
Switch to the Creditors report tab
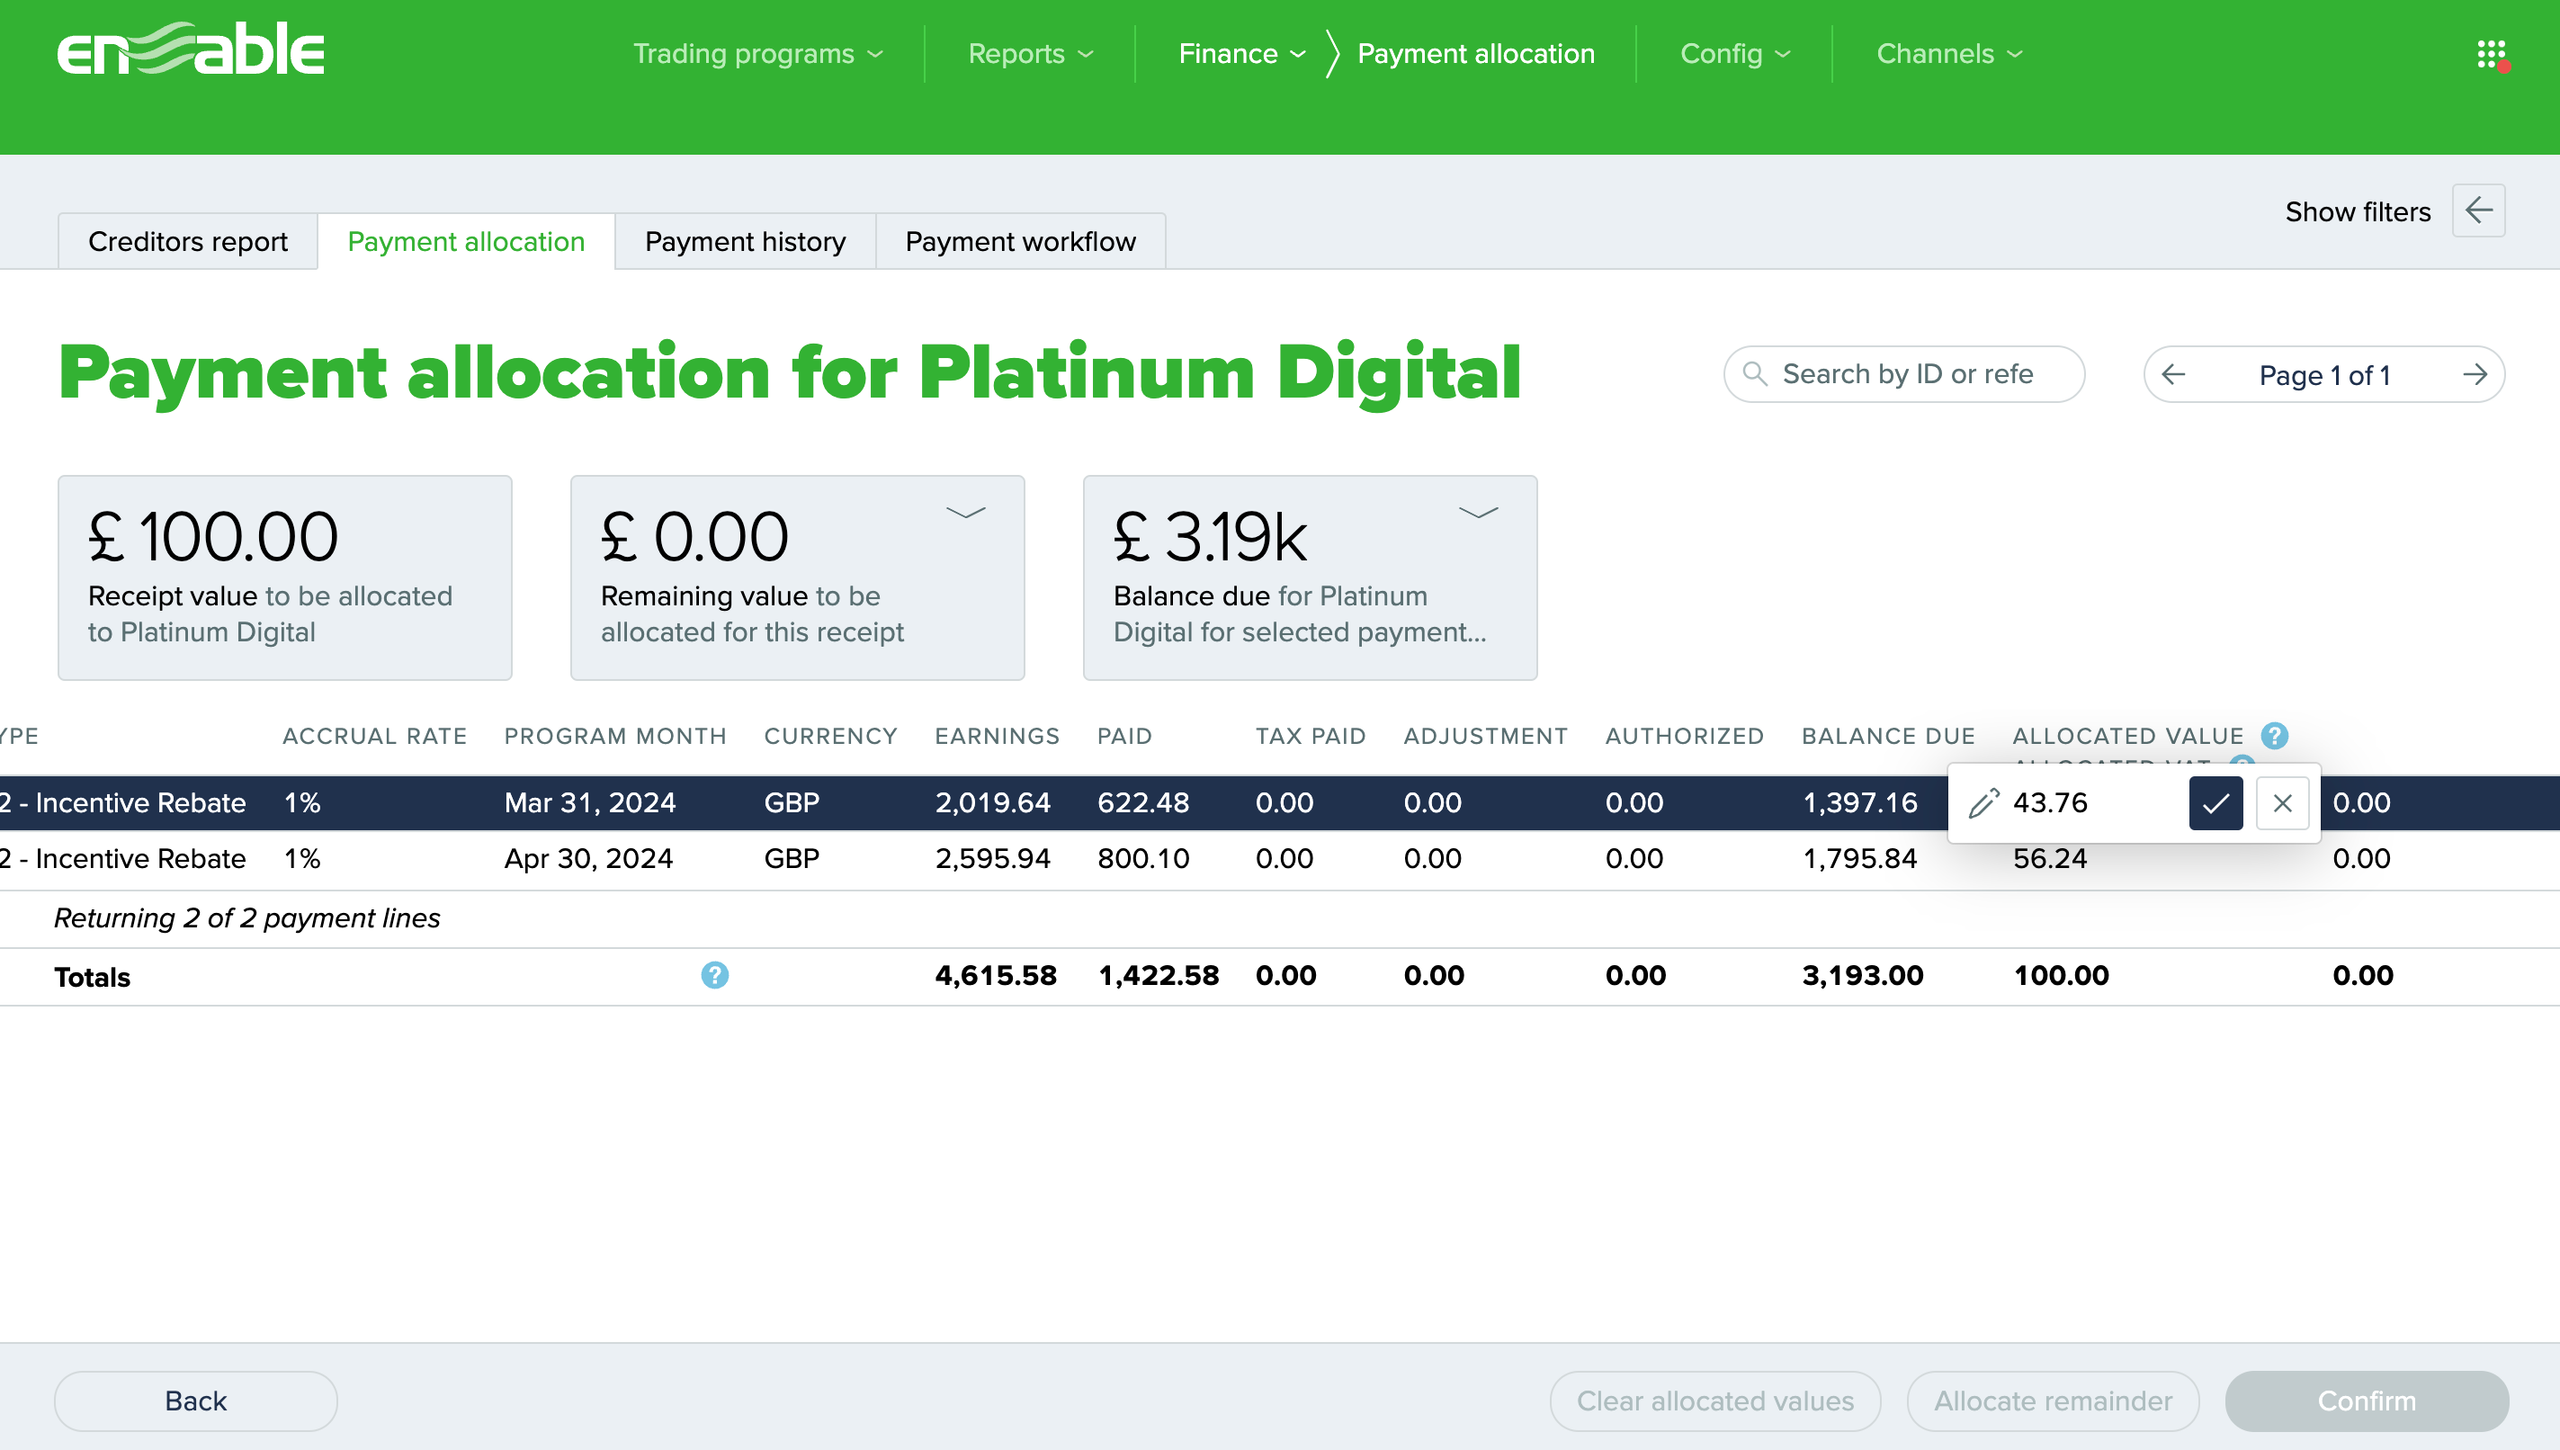[x=188, y=241]
